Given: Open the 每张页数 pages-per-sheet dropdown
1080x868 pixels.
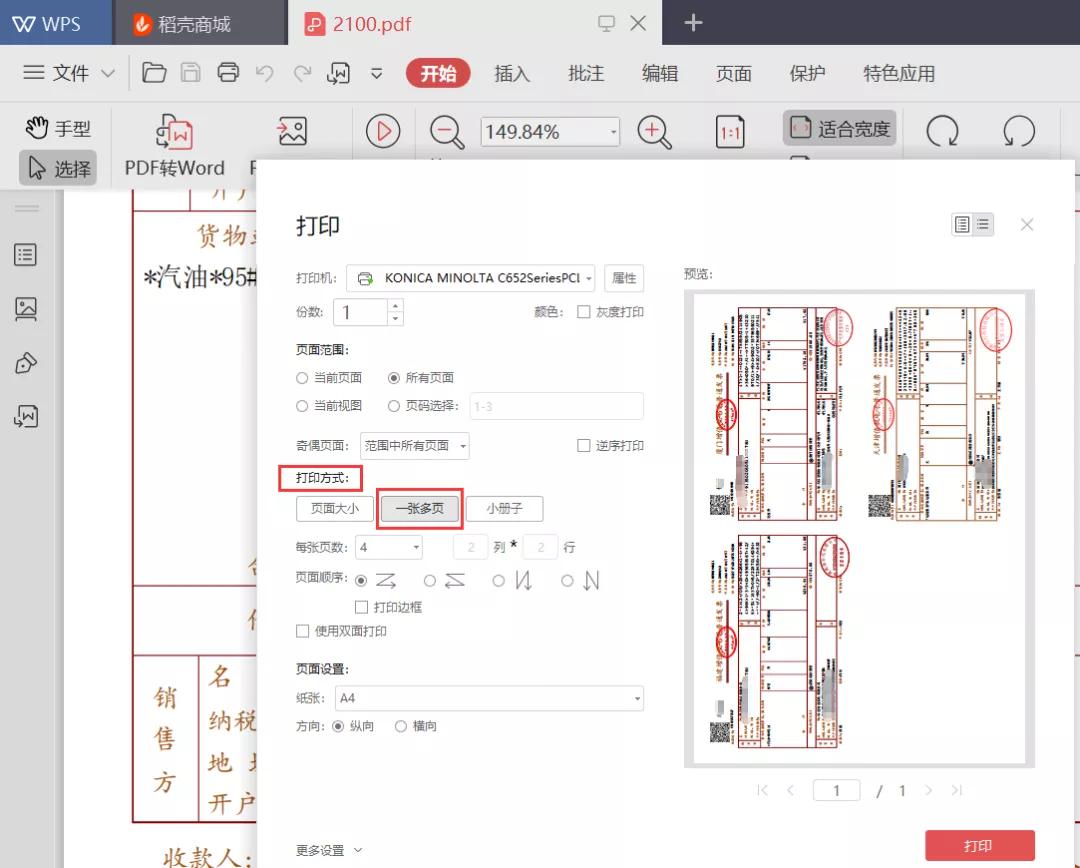Looking at the screenshot, I should tap(388, 546).
